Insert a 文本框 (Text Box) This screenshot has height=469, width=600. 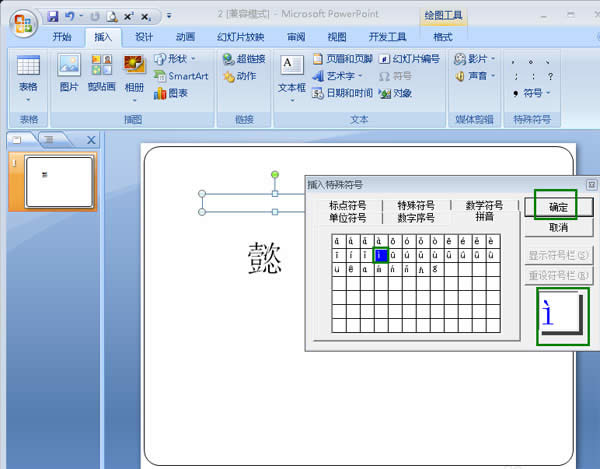pyautogui.click(x=291, y=74)
